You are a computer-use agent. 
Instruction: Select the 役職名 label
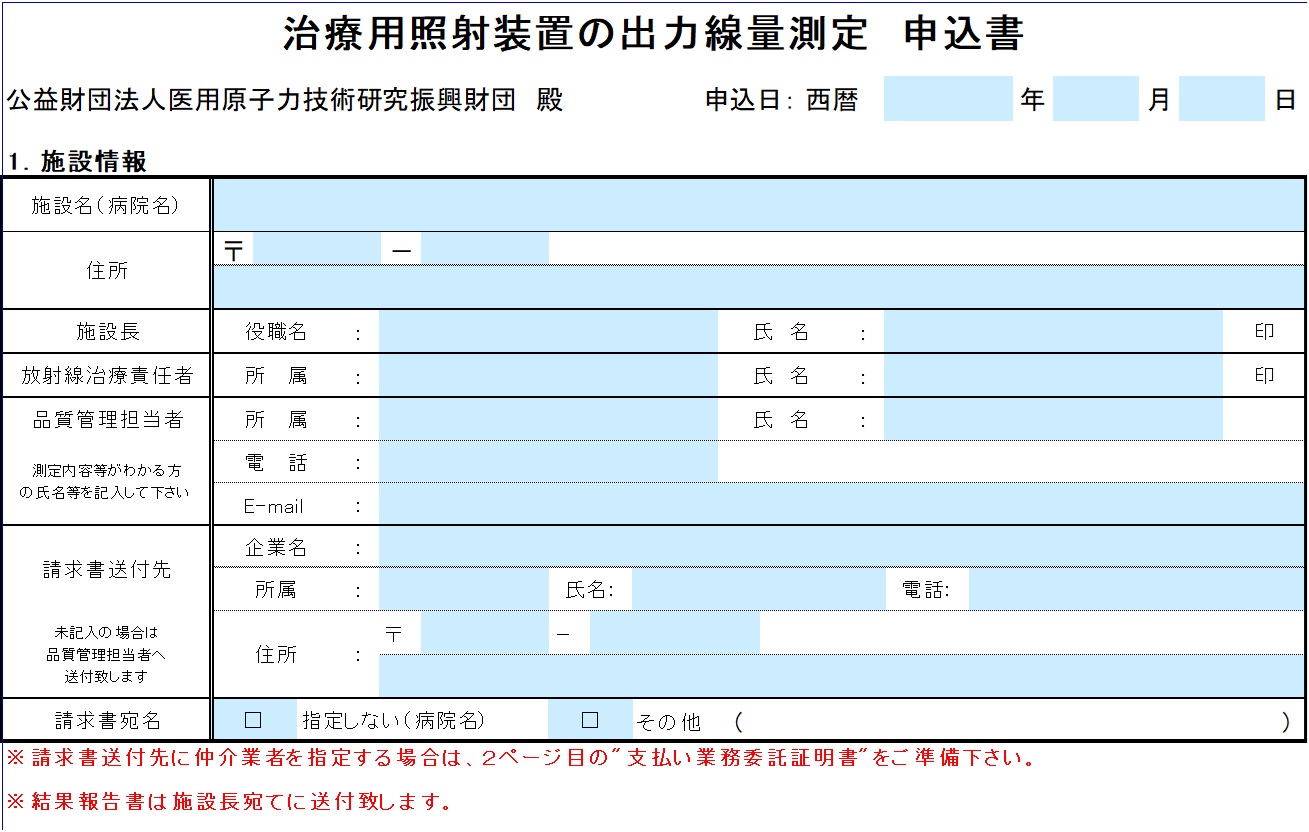pyautogui.click(x=277, y=333)
